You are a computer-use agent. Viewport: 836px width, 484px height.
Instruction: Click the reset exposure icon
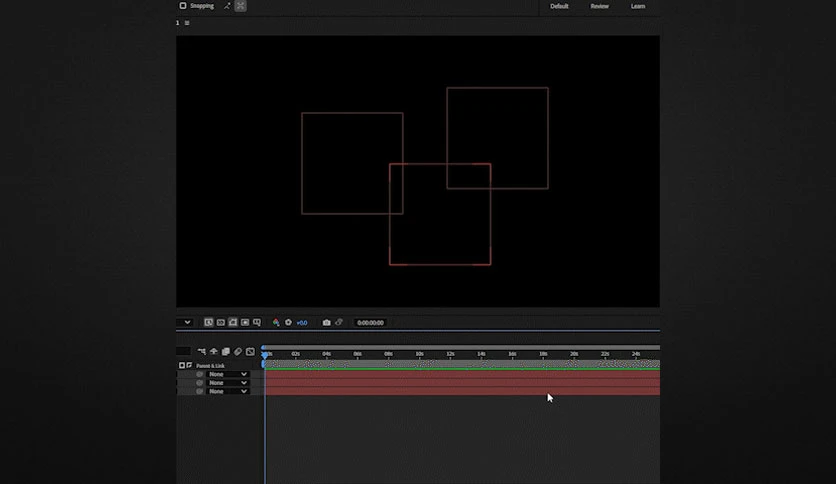coord(288,322)
